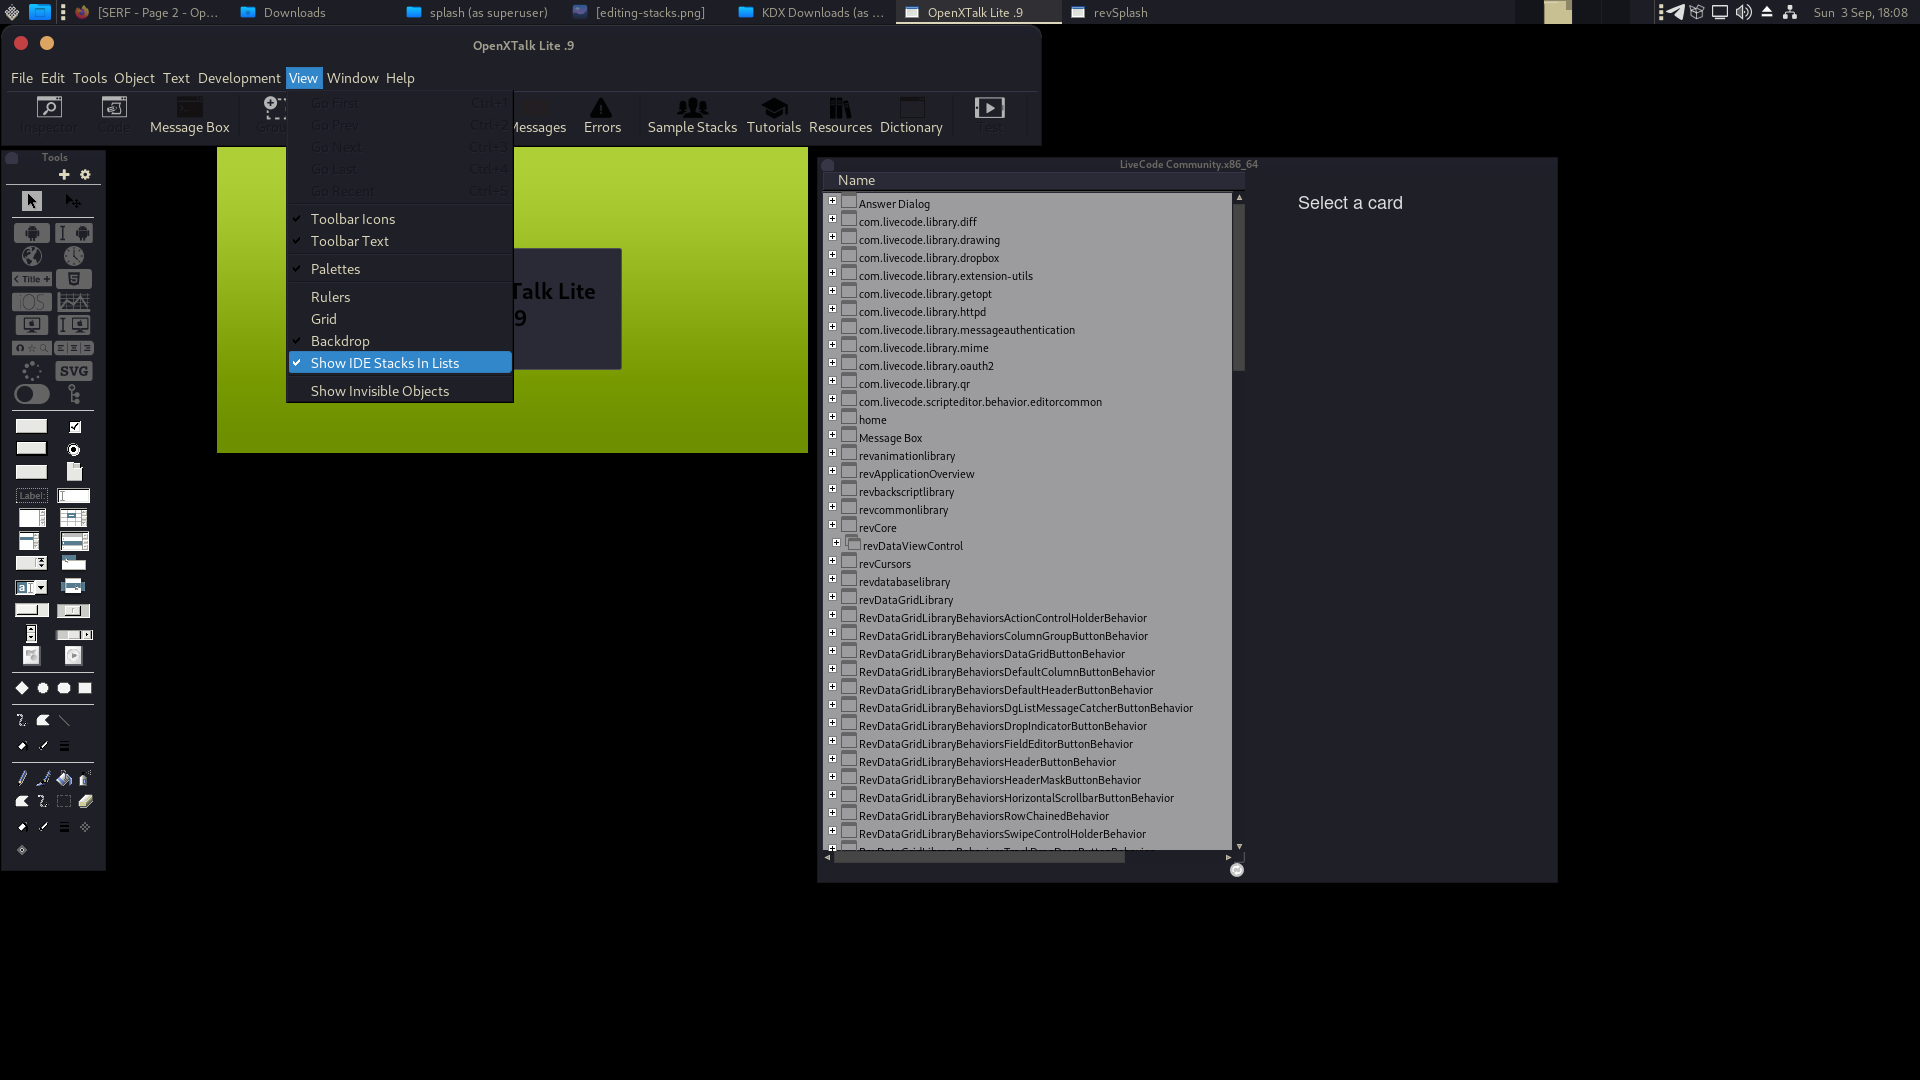Choose the line graph widget
This screenshot has width=1920, height=1080.
[x=74, y=302]
